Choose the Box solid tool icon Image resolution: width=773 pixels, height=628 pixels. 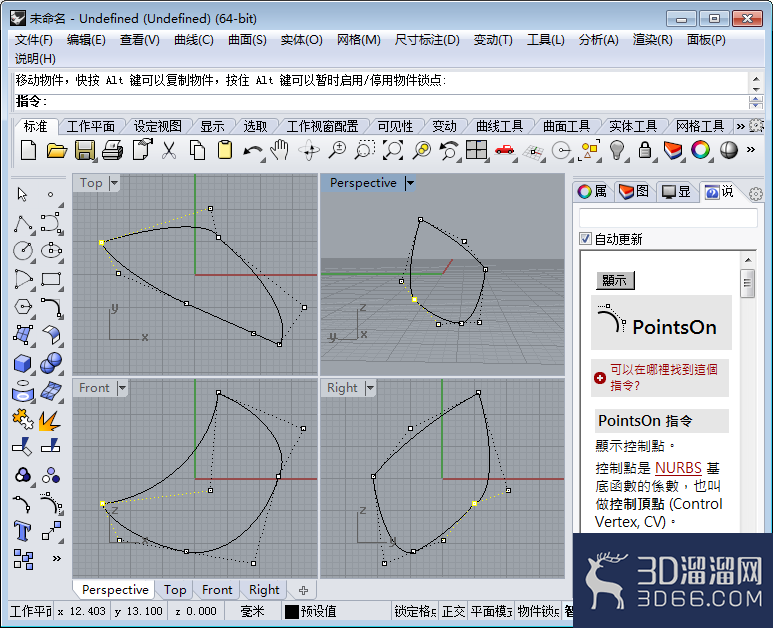click(x=22, y=364)
